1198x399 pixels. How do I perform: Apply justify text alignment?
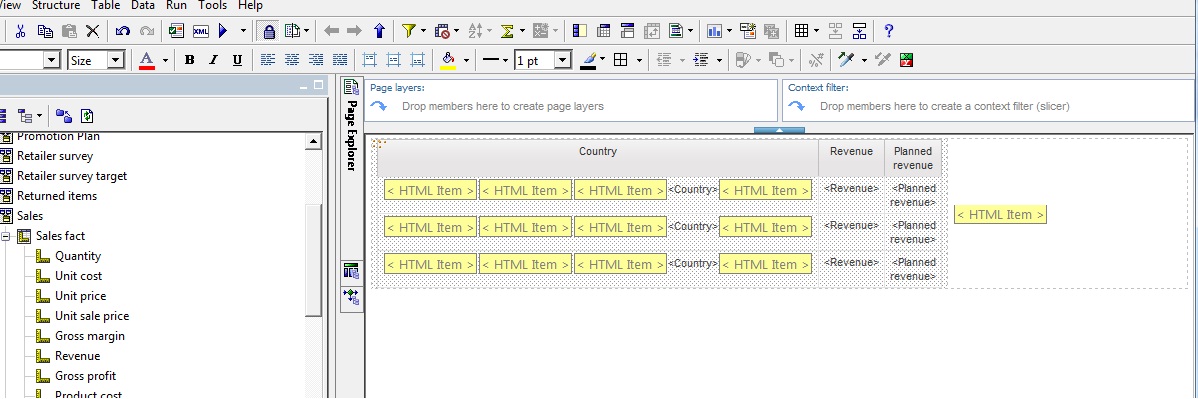pos(339,60)
